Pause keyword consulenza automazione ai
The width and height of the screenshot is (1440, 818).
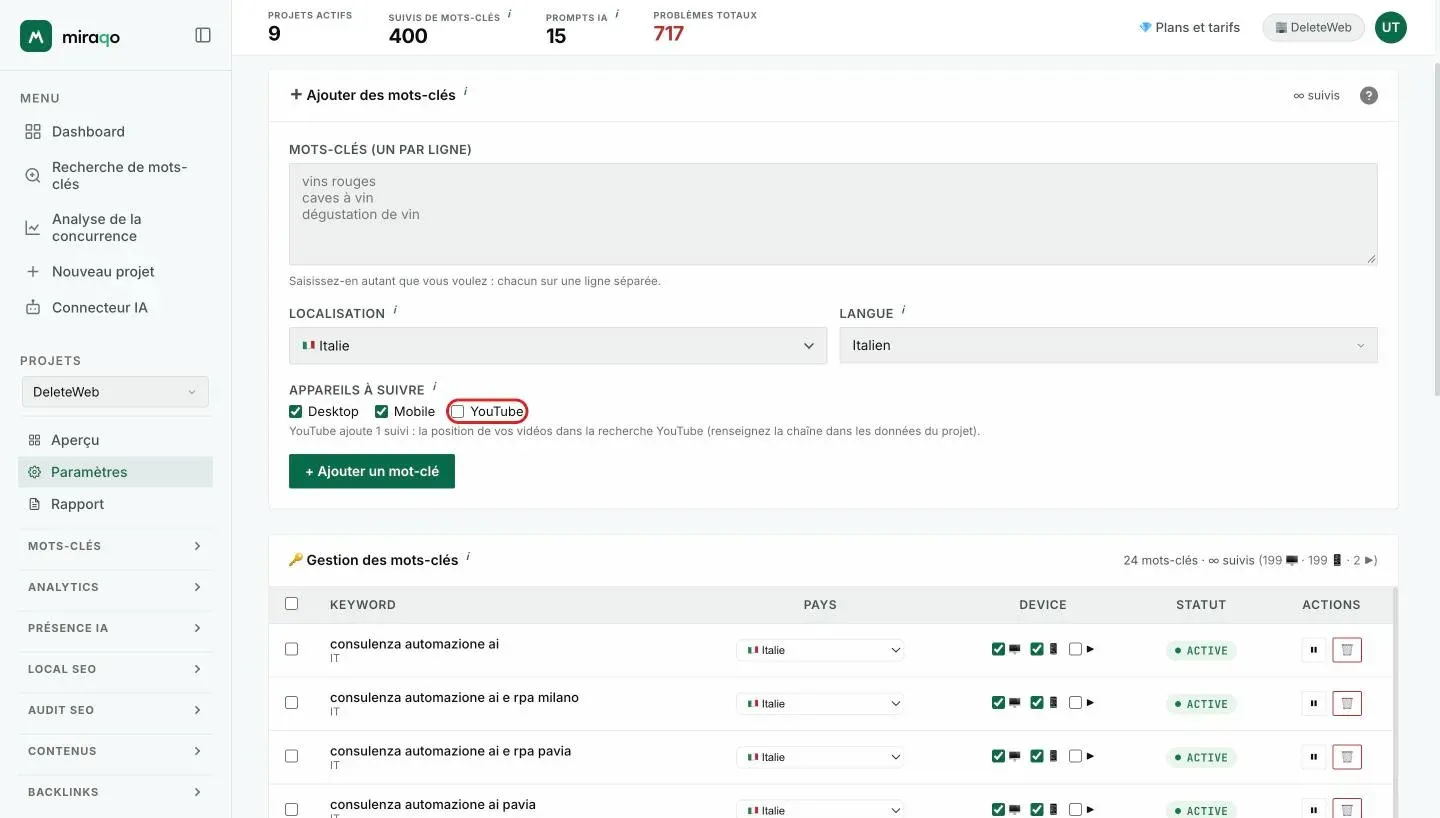1314,650
